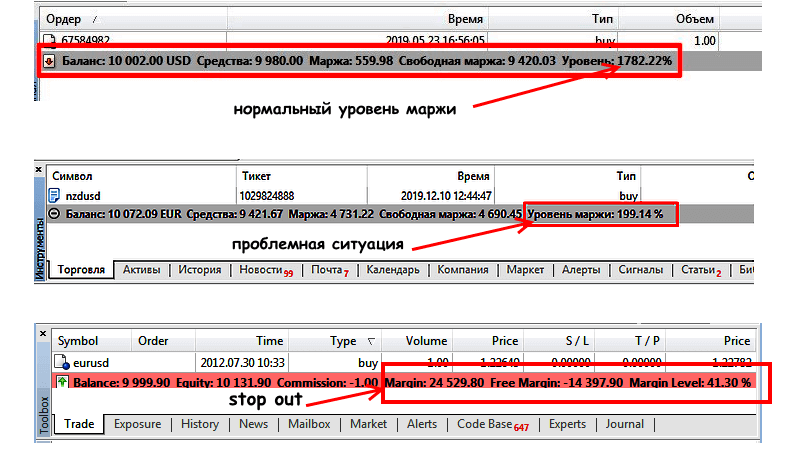Close the Toolbox panel with the x
800x450 pixels.
pyautogui.click(x=42, y=335)
